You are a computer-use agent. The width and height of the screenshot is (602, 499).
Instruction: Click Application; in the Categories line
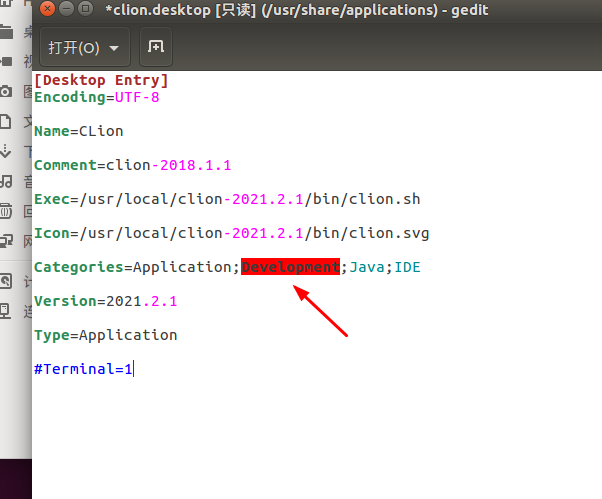(x=186, y=267)
